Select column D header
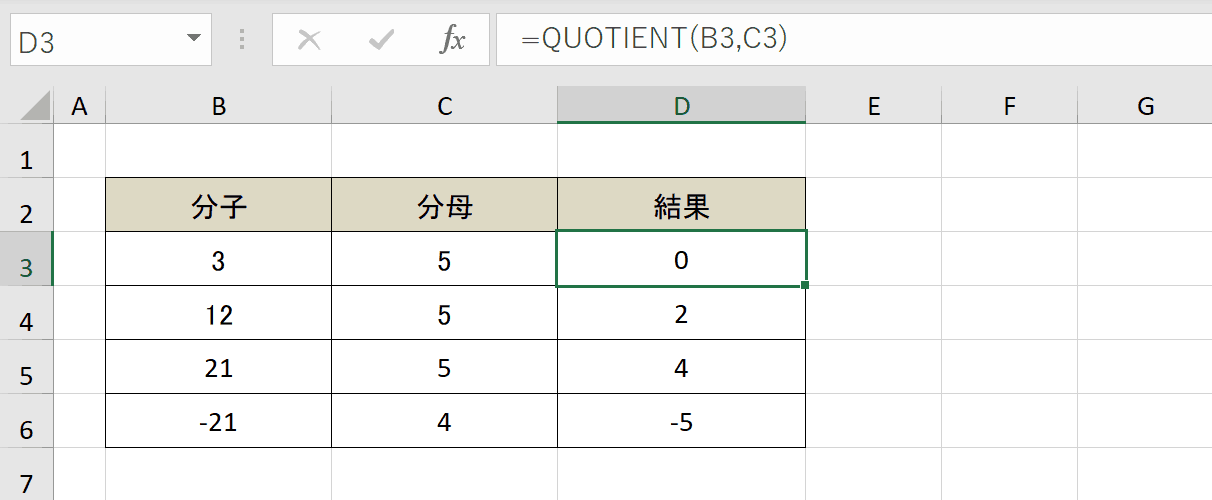The image size is (1212, 500). [x=682, y=106]
